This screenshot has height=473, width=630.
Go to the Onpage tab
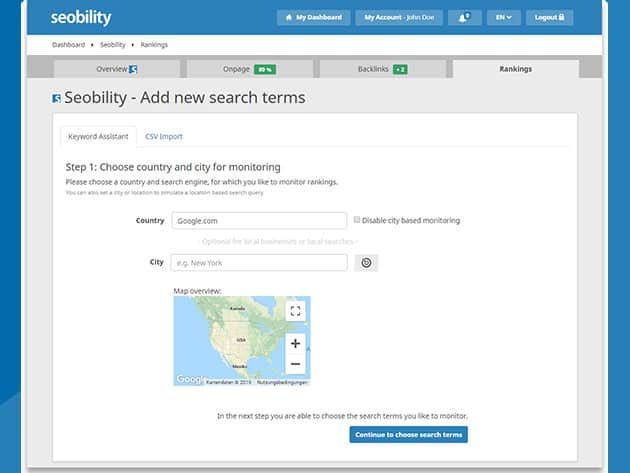coord(249,69)
